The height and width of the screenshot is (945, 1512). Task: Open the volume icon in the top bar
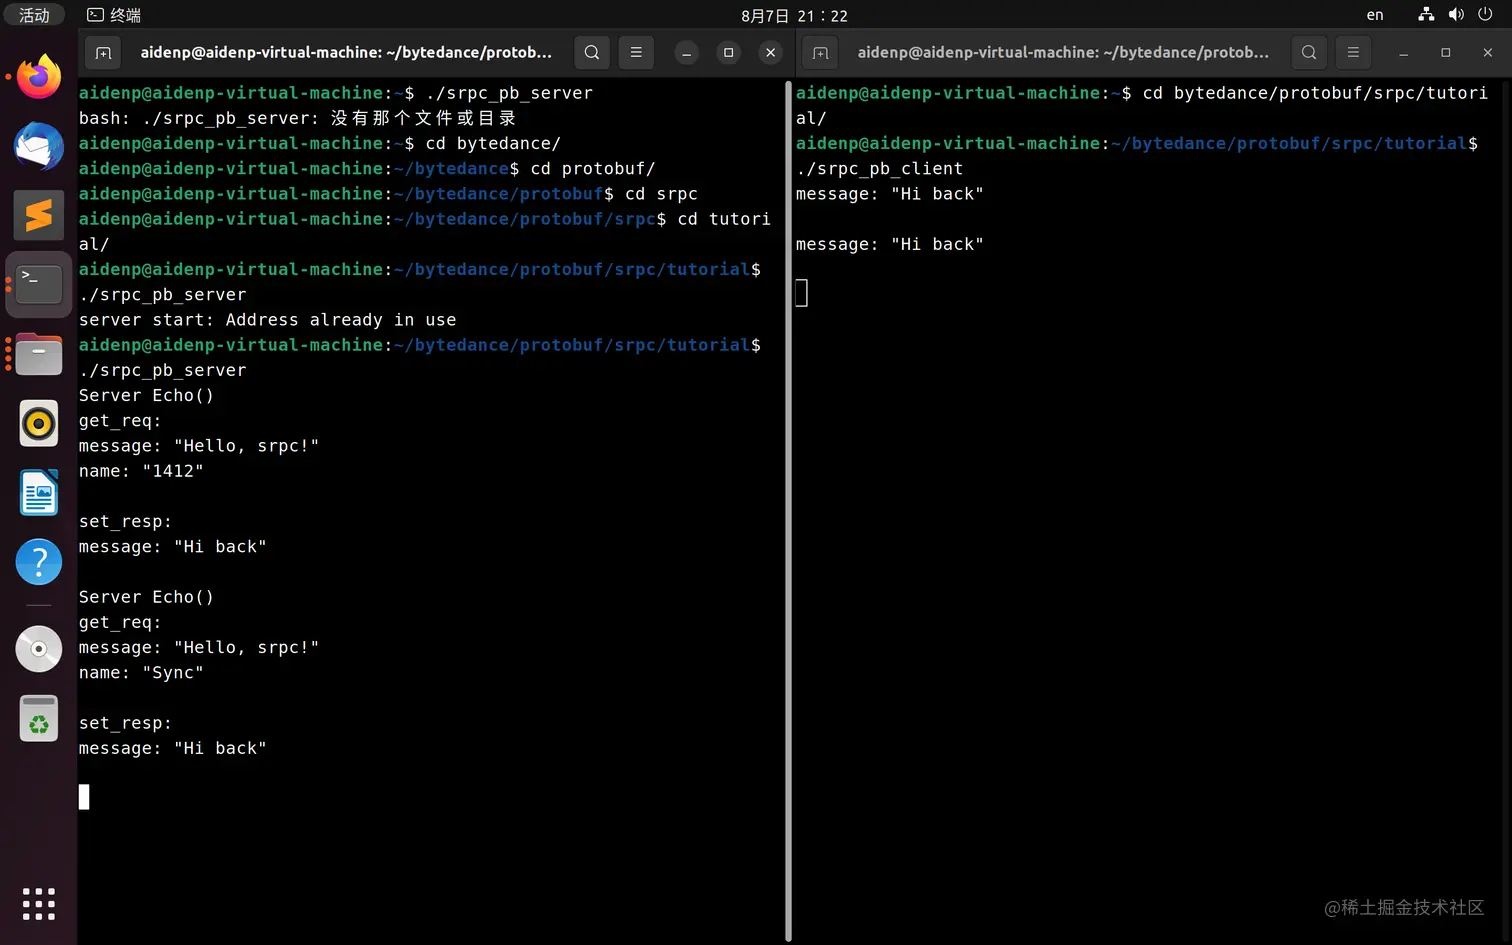(x=1456, y=15)
